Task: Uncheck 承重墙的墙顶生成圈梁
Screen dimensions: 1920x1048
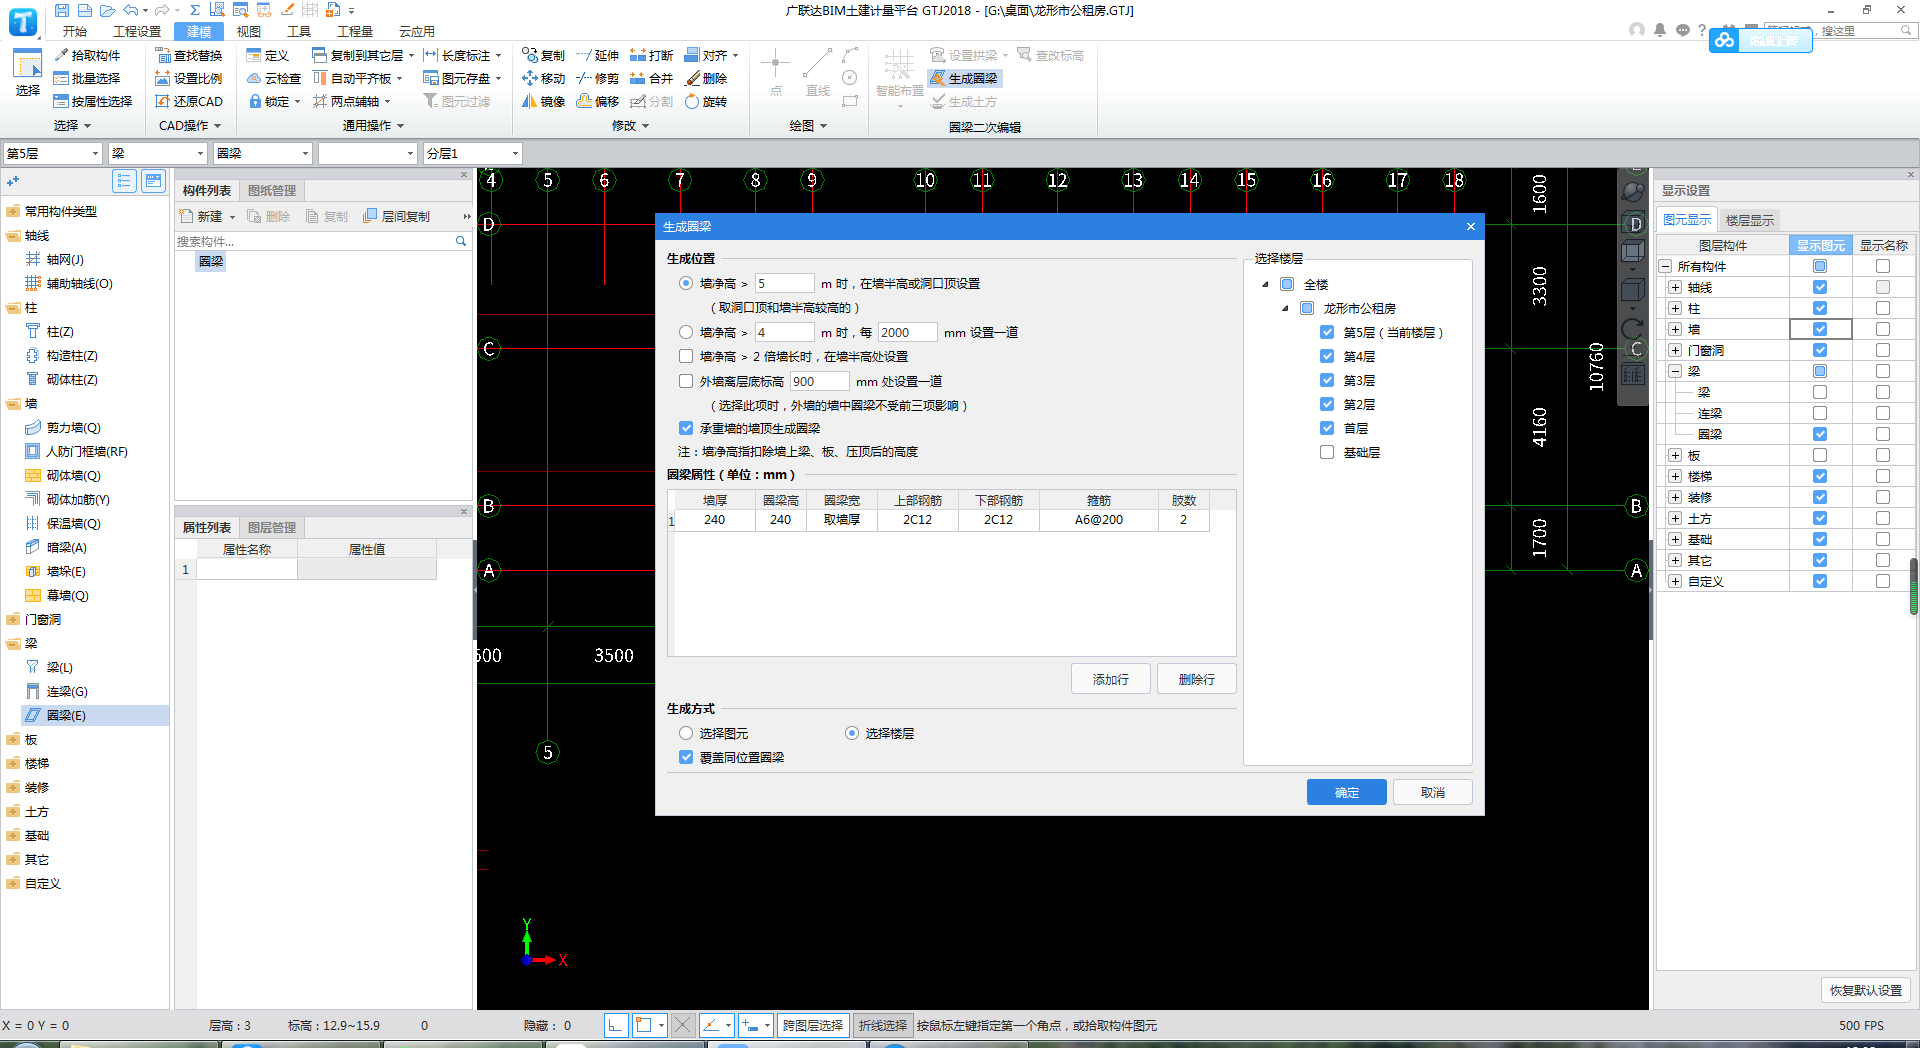Action: pyautogui.click(x=686, y=428)
